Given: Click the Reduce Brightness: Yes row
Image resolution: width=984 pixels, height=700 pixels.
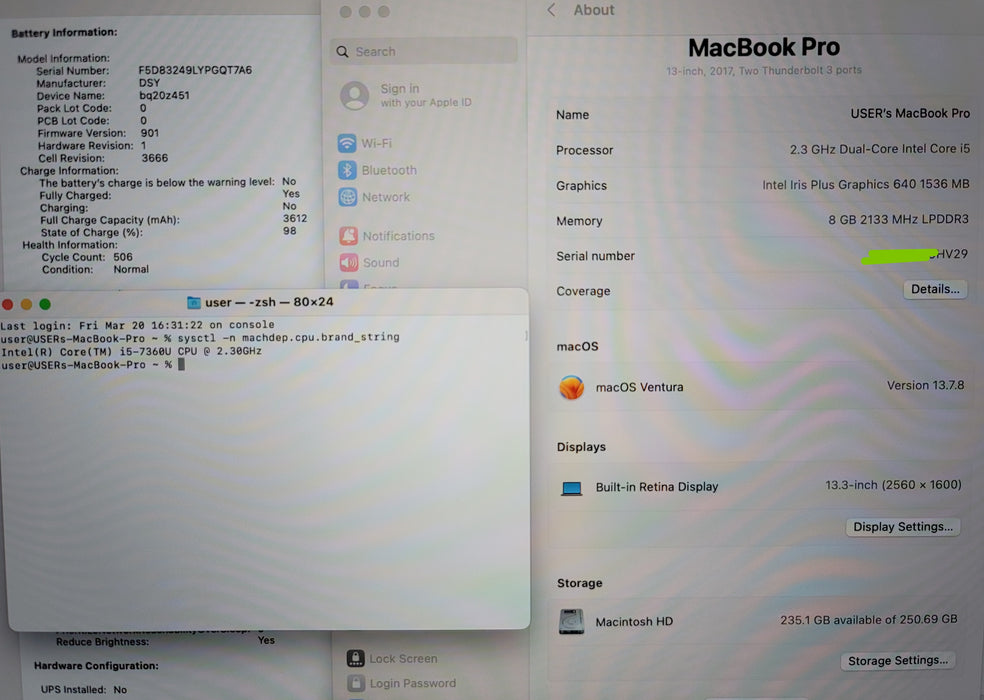Looking at the screenshot, I should coord(166,641).
